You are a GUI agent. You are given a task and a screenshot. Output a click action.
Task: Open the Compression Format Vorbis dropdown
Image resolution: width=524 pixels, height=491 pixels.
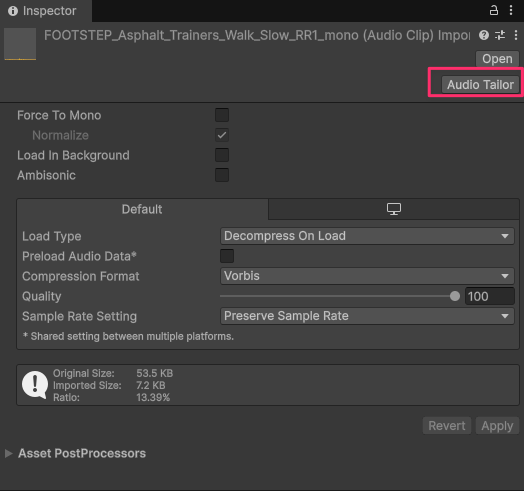tap(367, 276)
